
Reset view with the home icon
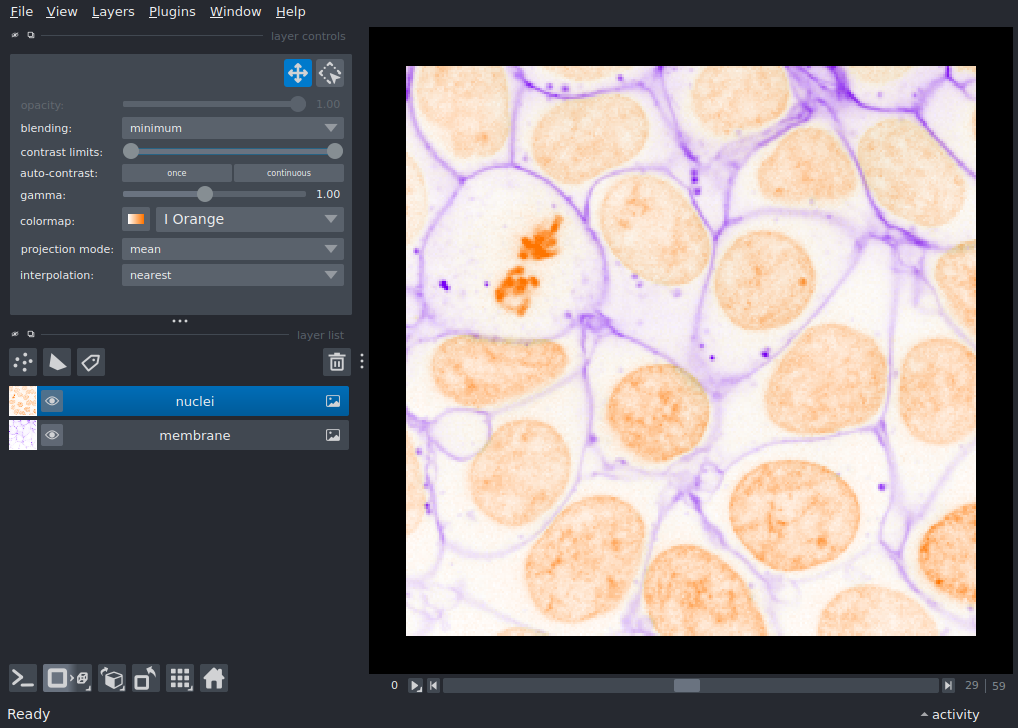[x=214, y=678]
